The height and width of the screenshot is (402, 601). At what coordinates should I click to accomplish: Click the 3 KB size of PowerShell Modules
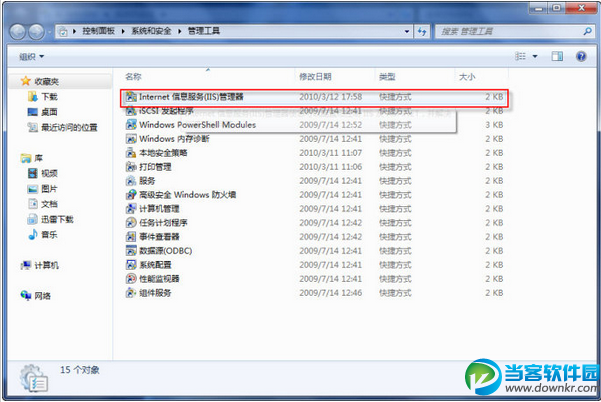(494, 125)
